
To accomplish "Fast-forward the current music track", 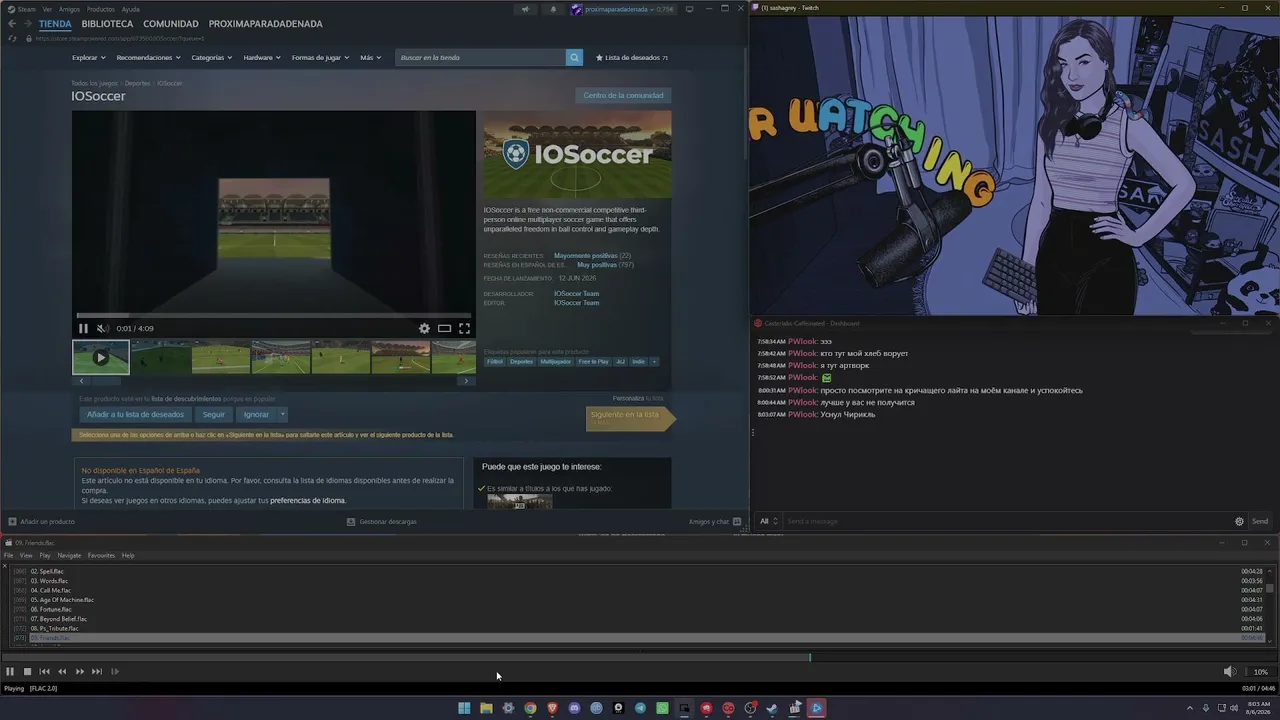I will coord(80,672).
